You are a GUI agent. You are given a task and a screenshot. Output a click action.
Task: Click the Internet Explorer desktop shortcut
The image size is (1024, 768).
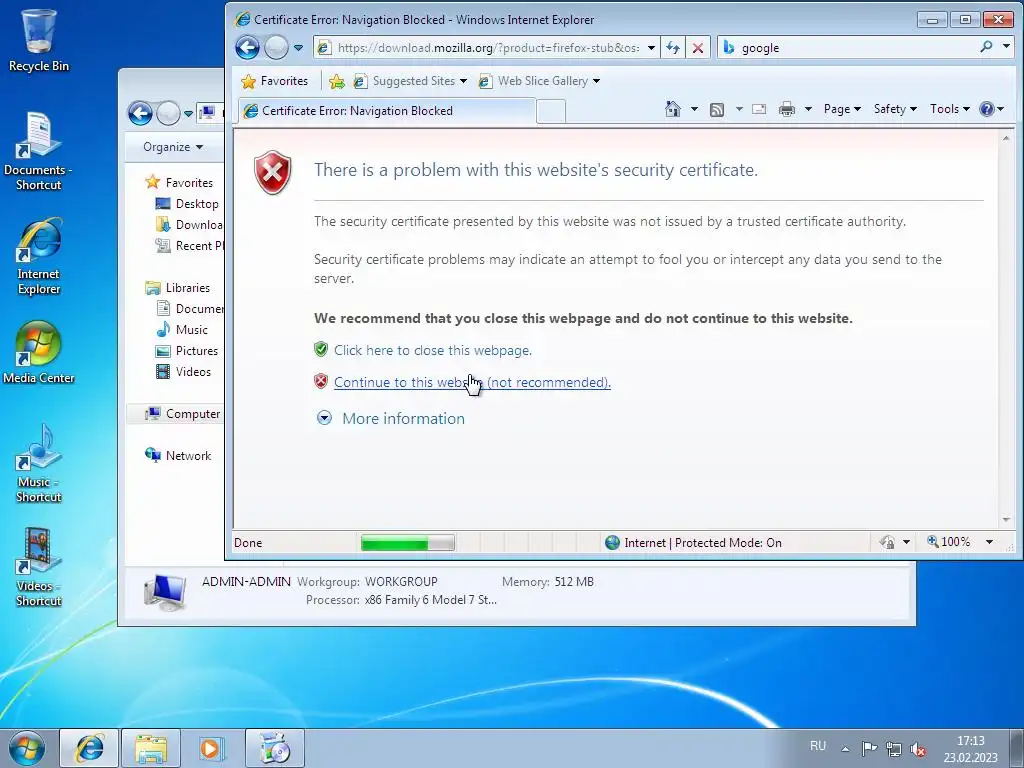(x=39, y=257)
